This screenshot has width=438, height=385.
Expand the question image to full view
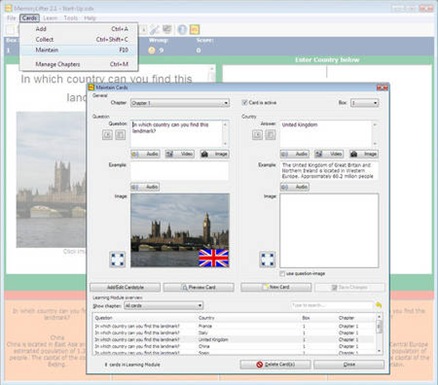pyautogui.click(x=117, y=259)
